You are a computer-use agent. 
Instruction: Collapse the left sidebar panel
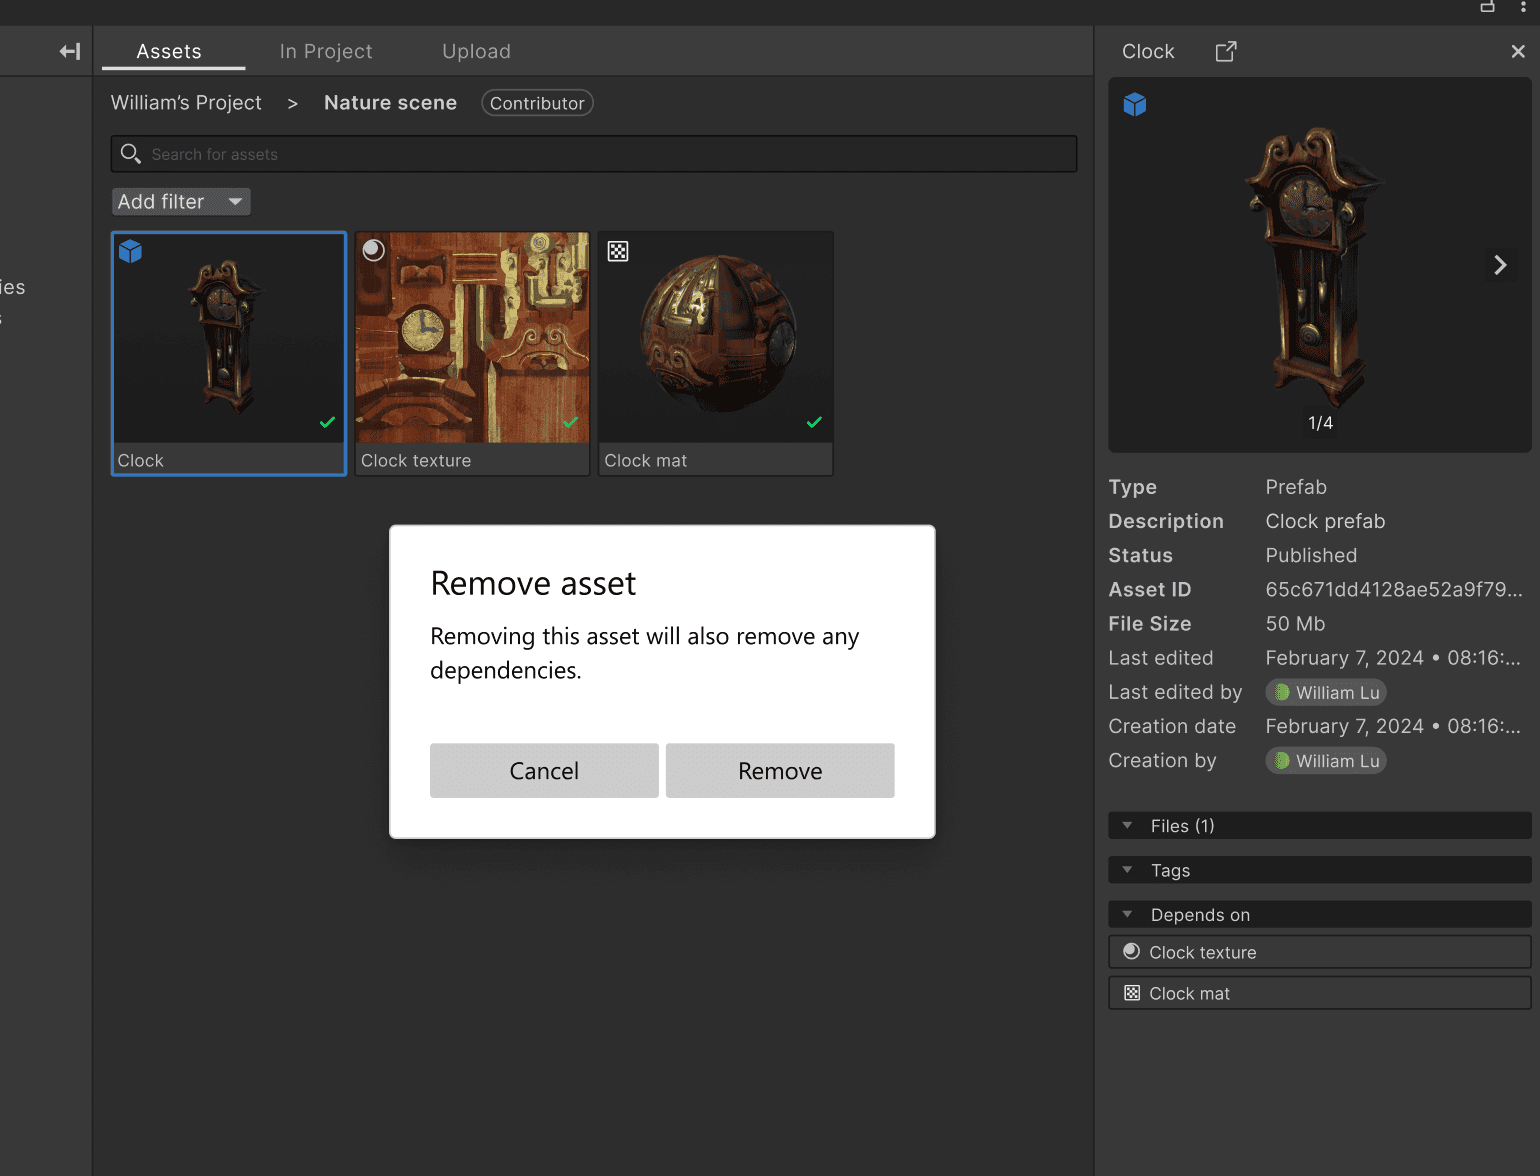coord(69,51)
